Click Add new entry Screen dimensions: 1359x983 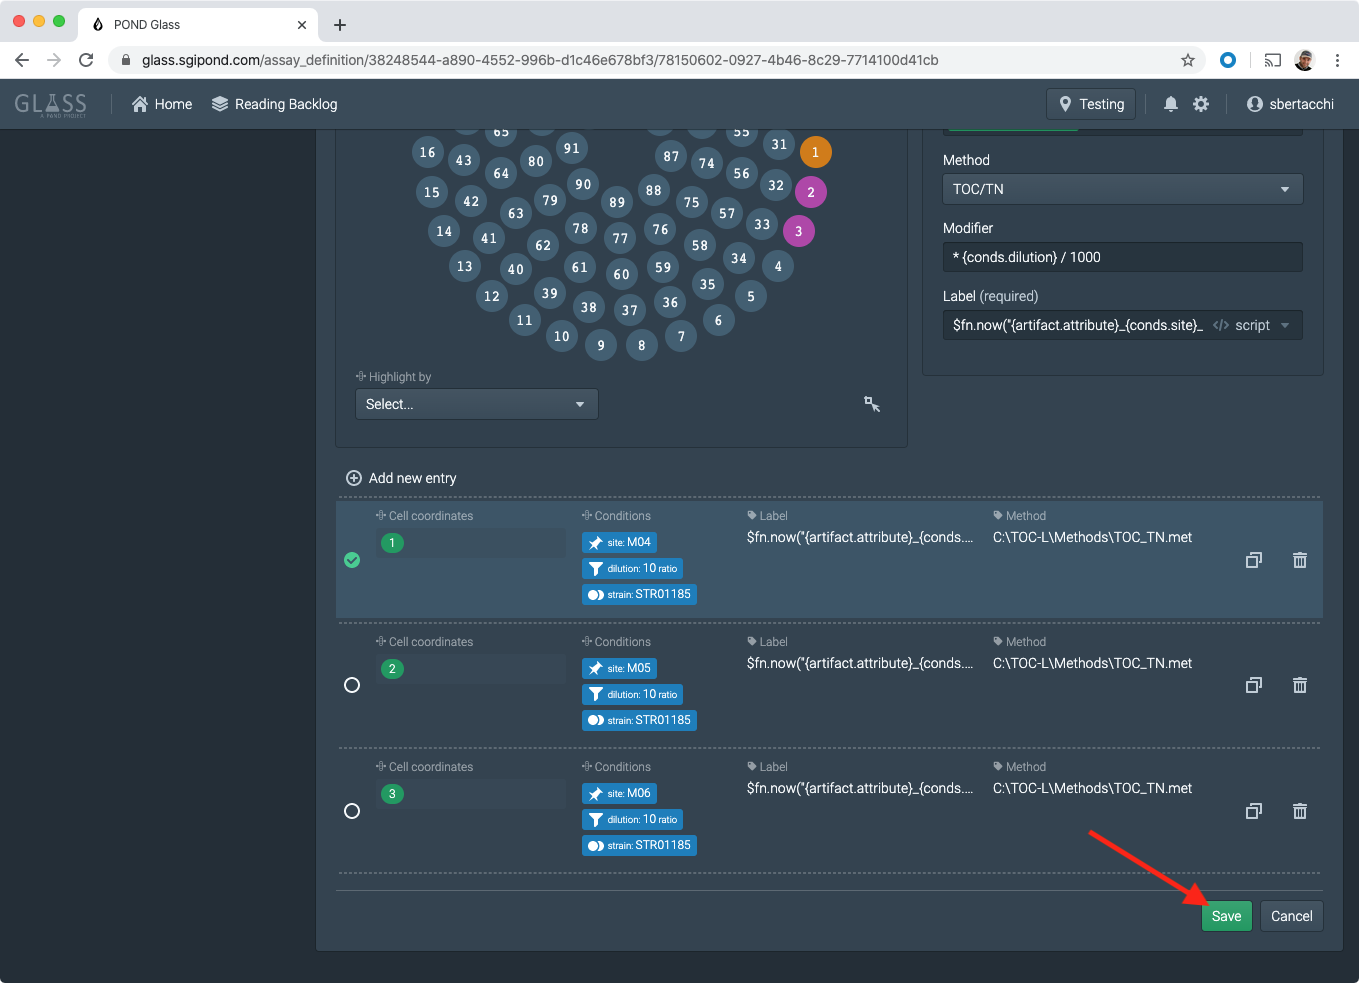[x=401, y=478]
